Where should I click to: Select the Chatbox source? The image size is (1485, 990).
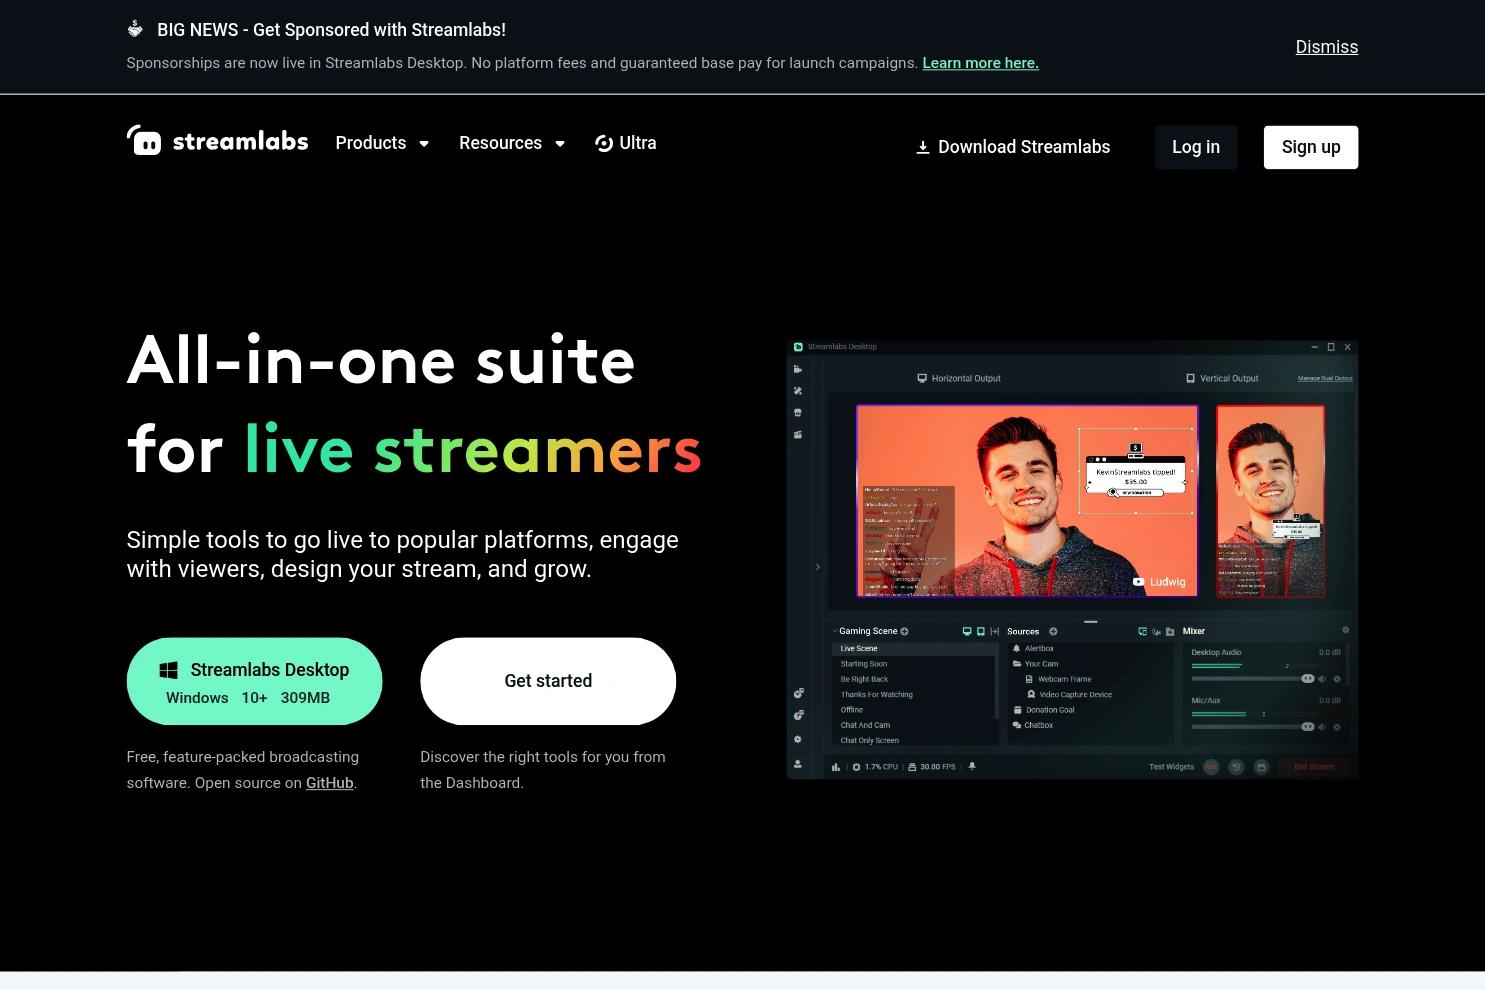[1033, 725]
